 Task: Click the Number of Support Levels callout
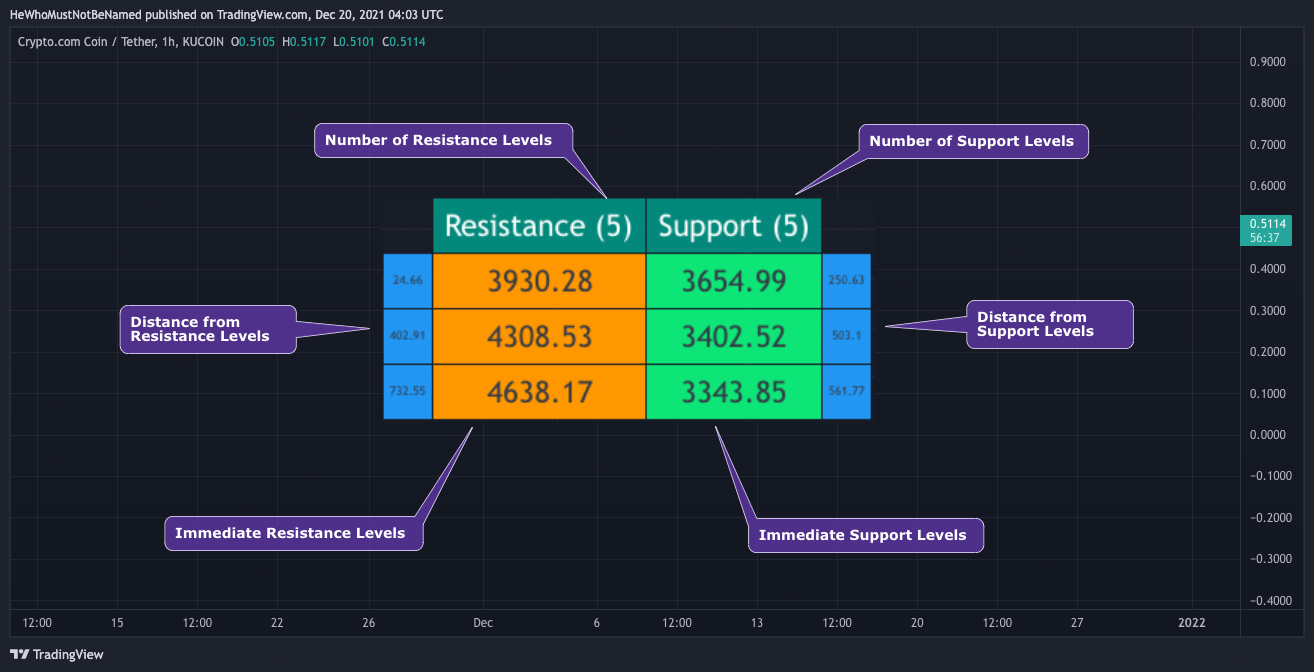(x=972, y=141)
